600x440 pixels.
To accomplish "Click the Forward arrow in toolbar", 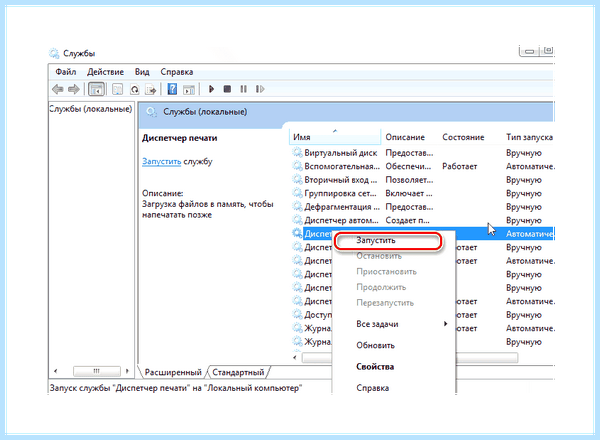I will coord(74,90).
